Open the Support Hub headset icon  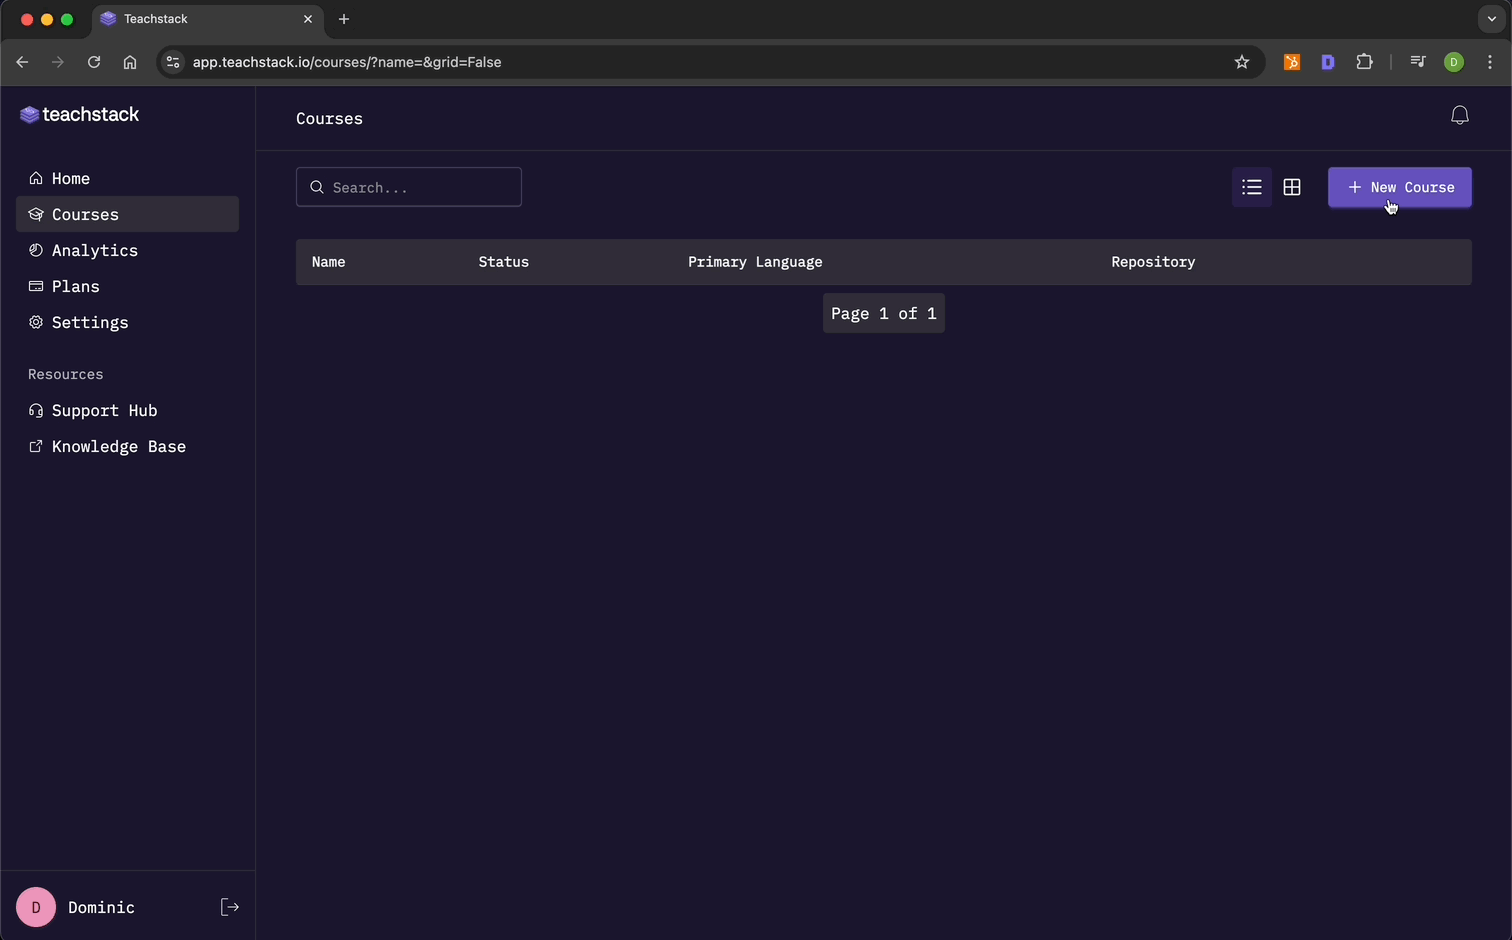[x=36, y=410]
